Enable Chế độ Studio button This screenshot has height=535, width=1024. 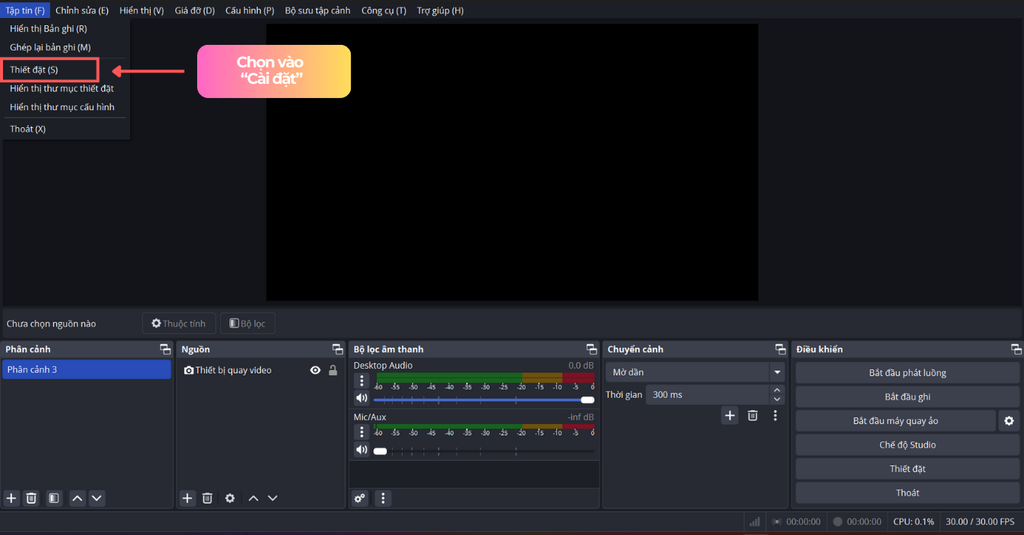click(x=907, y=445)
